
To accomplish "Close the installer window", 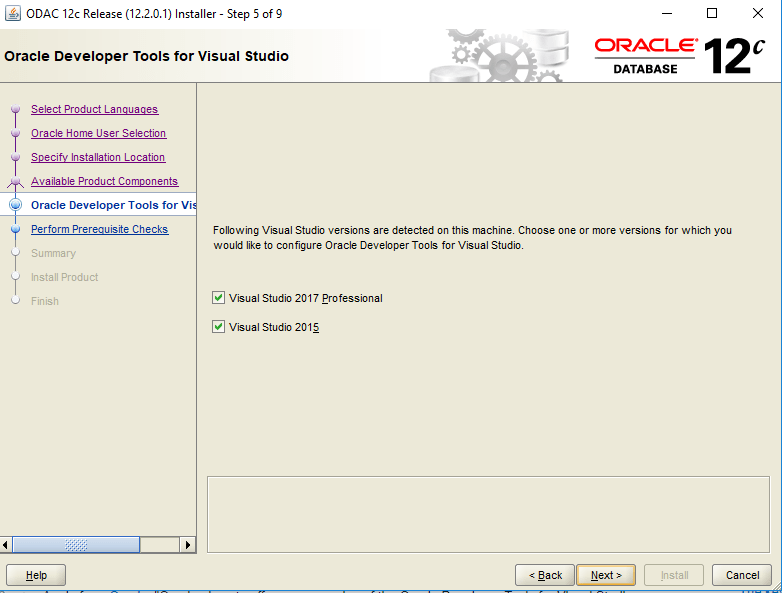I will [x=758, y=13].
